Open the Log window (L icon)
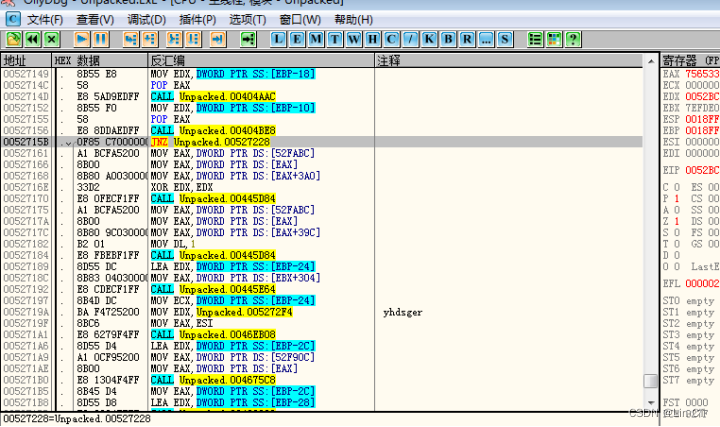The height and width of the screenshot is (427, 720). click(x=278, y=39)
